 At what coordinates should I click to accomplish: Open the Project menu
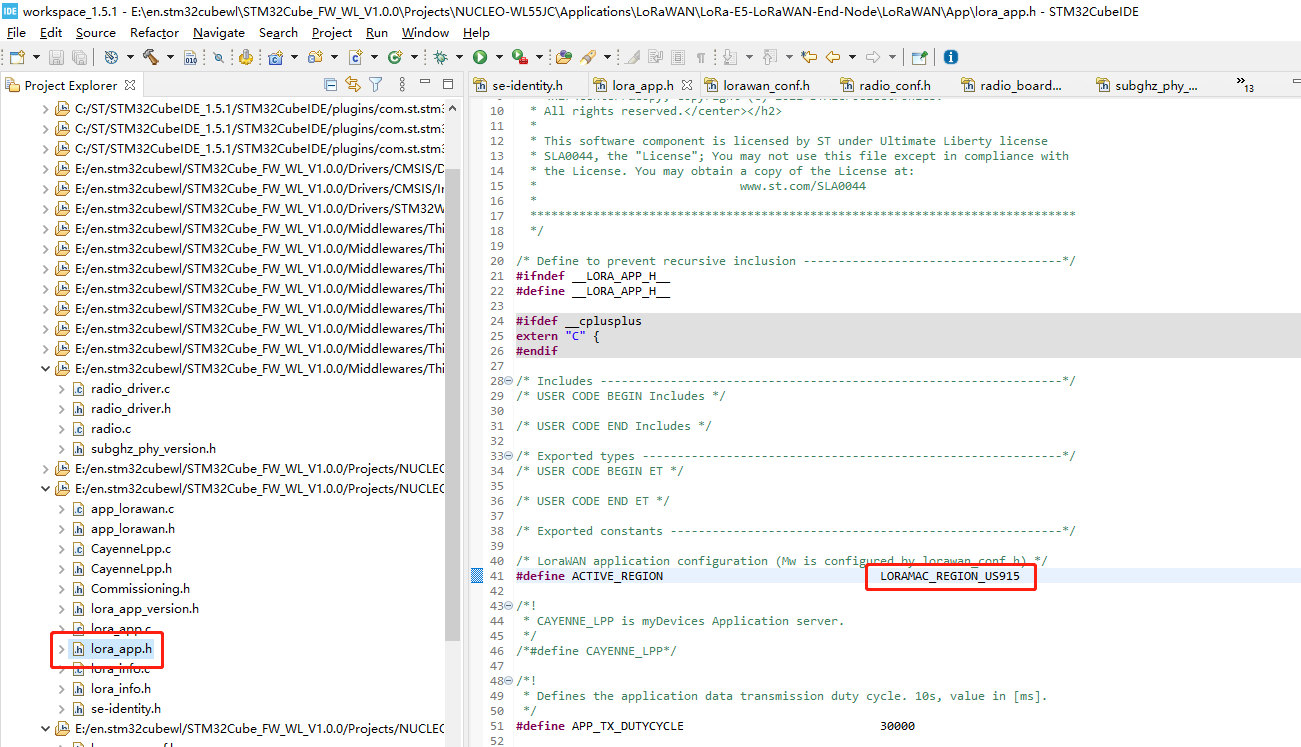331,32
